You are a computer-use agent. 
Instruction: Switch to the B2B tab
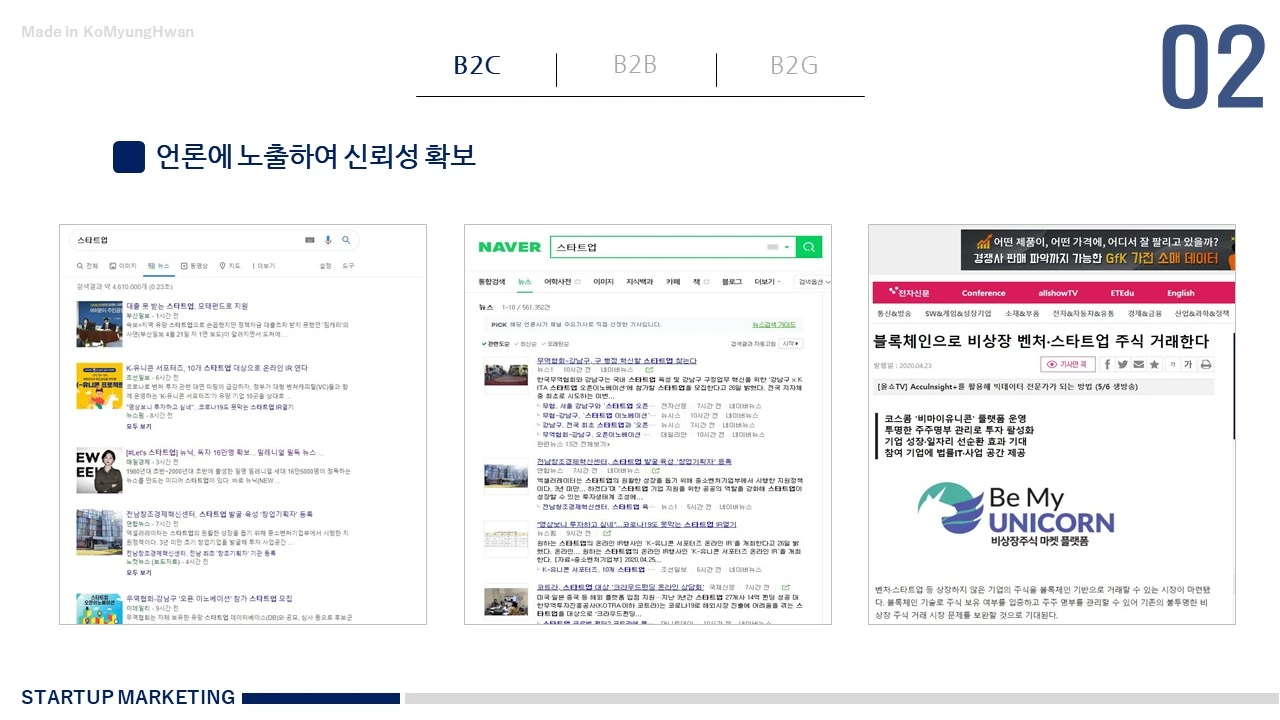(x=635, y=64)
